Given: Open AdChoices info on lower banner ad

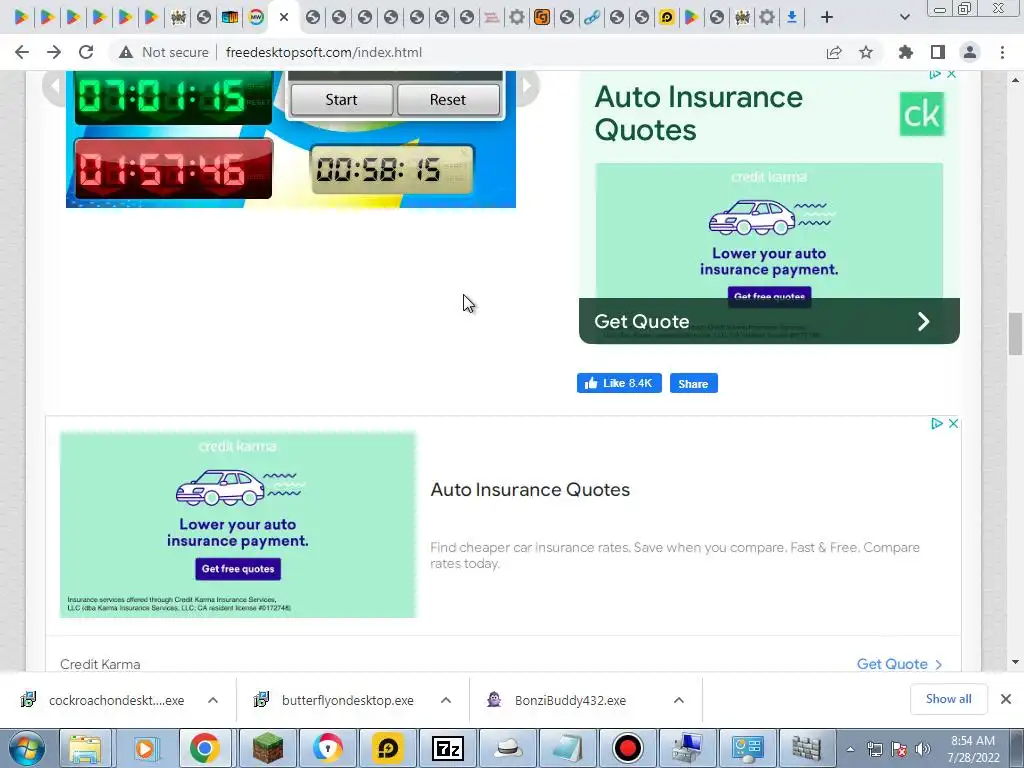Looking at the screenshot, I should click(x=937, y=424).
